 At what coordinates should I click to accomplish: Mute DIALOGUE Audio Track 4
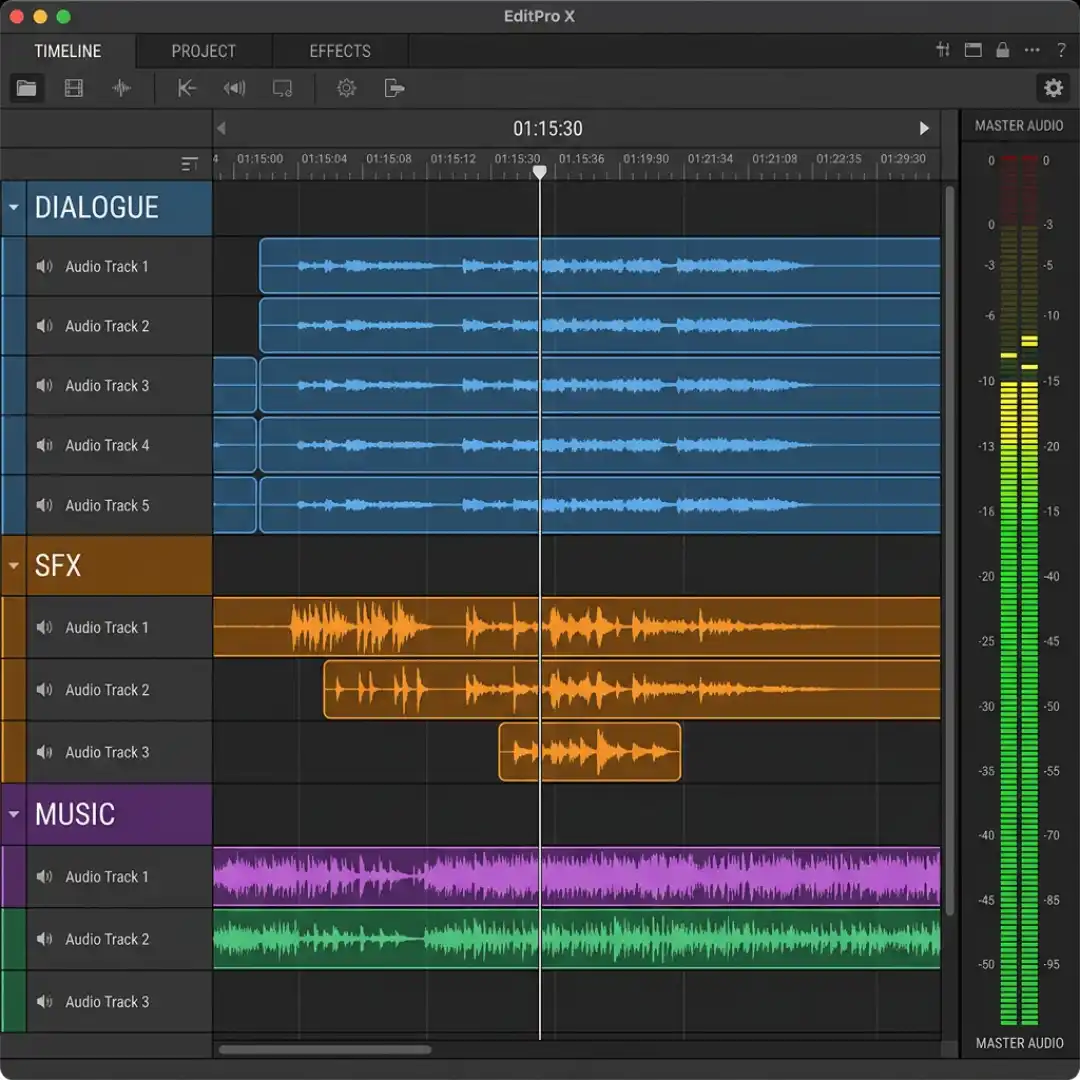click(44, 446)
